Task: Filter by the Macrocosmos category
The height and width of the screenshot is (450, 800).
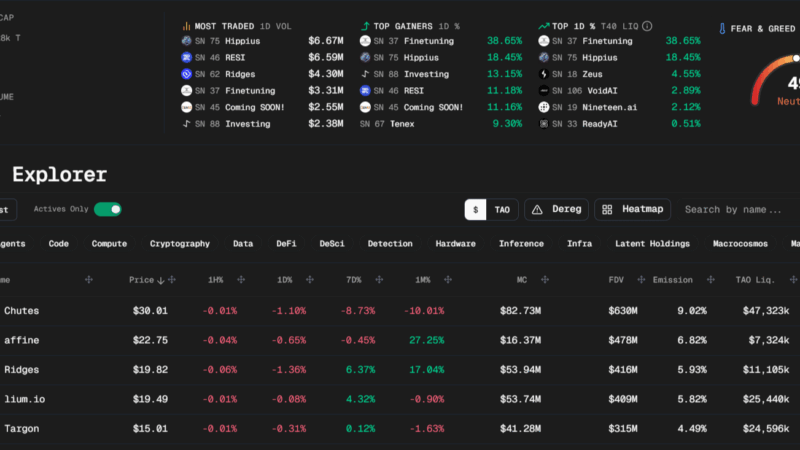Action: pos(740,244)
